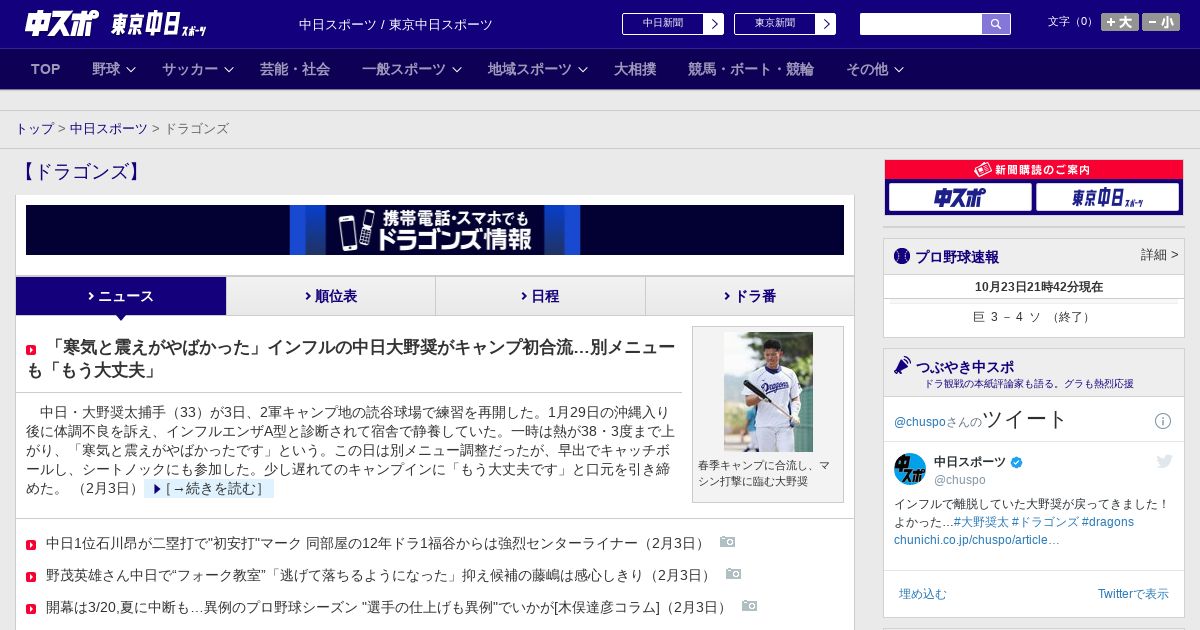This screenshot has width=1200, height=630.
Task: Click red bullet icon before 石川昂 article
Action: 31,545
